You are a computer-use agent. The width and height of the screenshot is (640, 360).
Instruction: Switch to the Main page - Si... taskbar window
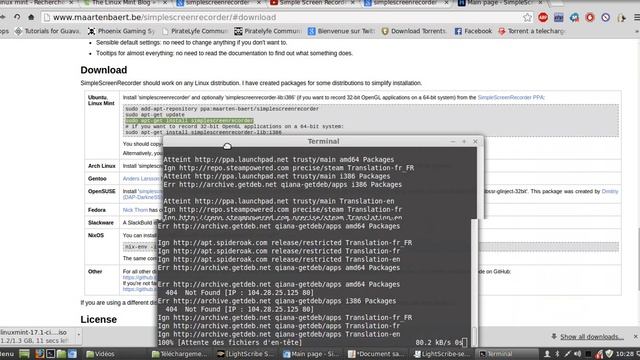coord(311,354)
